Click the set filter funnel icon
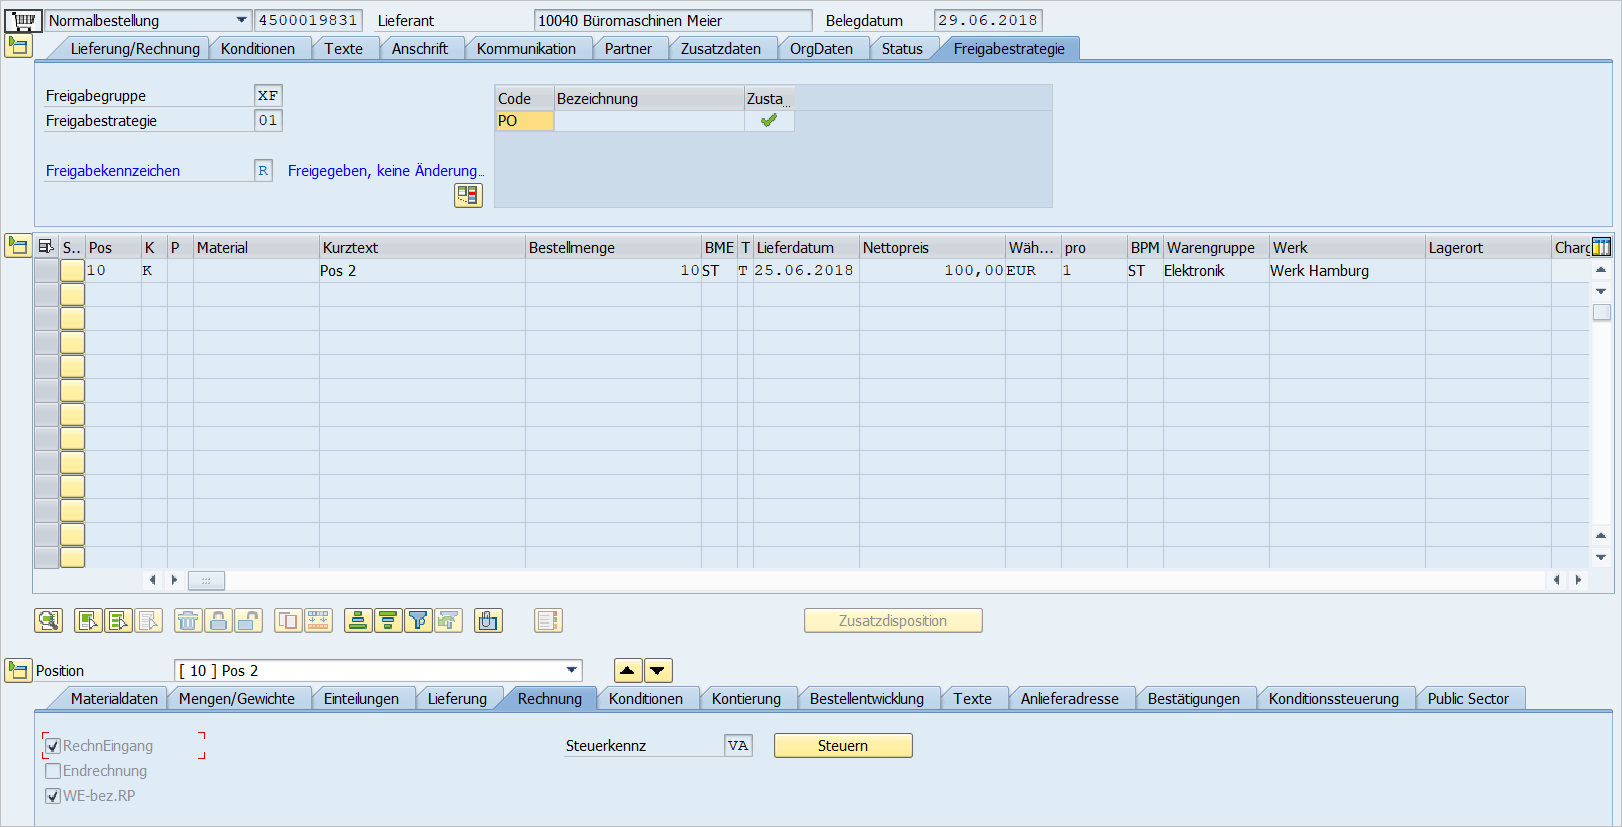 tap(418, 621)
